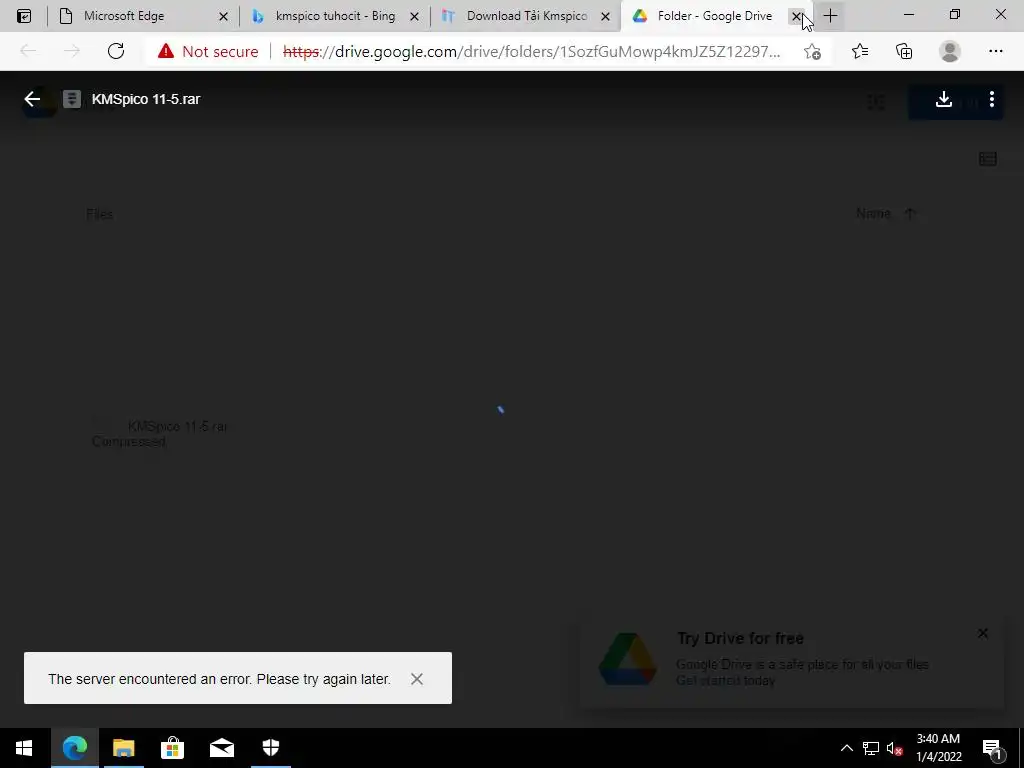1024x768 pixels.
Task: Add this page to favorites
Action: (x=812, y=51)
